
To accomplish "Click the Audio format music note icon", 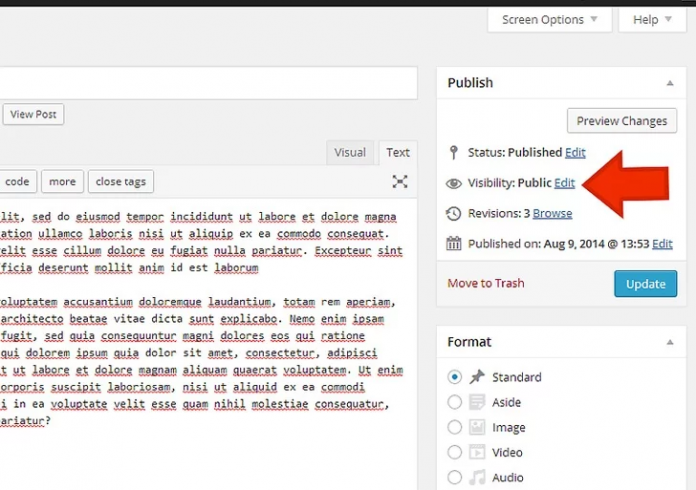I will coord(477,477).
